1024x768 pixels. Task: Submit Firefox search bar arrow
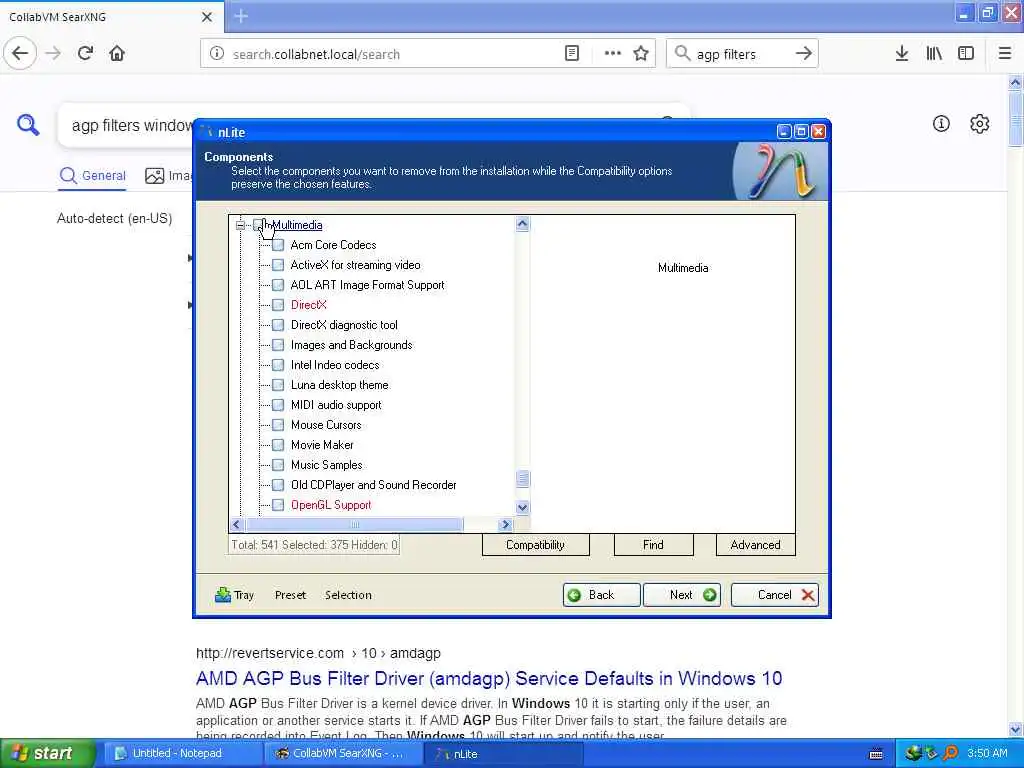(803, 54)
